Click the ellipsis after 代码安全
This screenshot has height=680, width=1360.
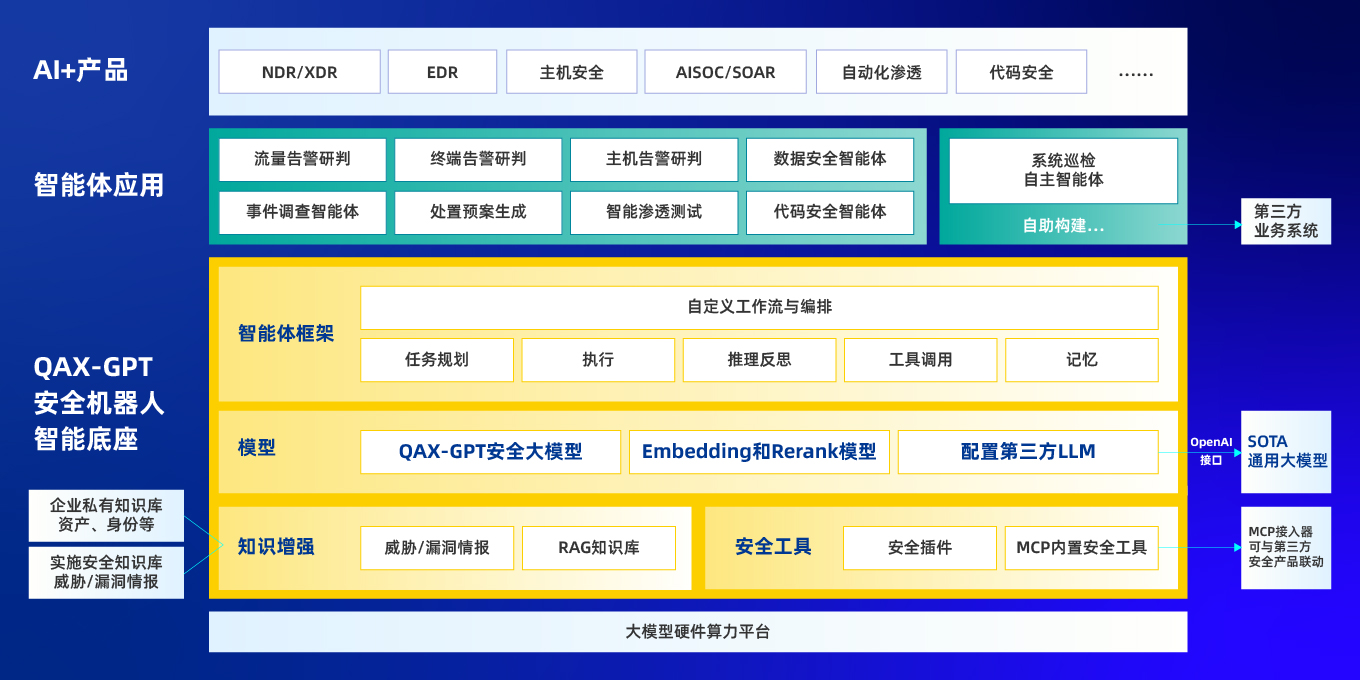[1136, 73]
